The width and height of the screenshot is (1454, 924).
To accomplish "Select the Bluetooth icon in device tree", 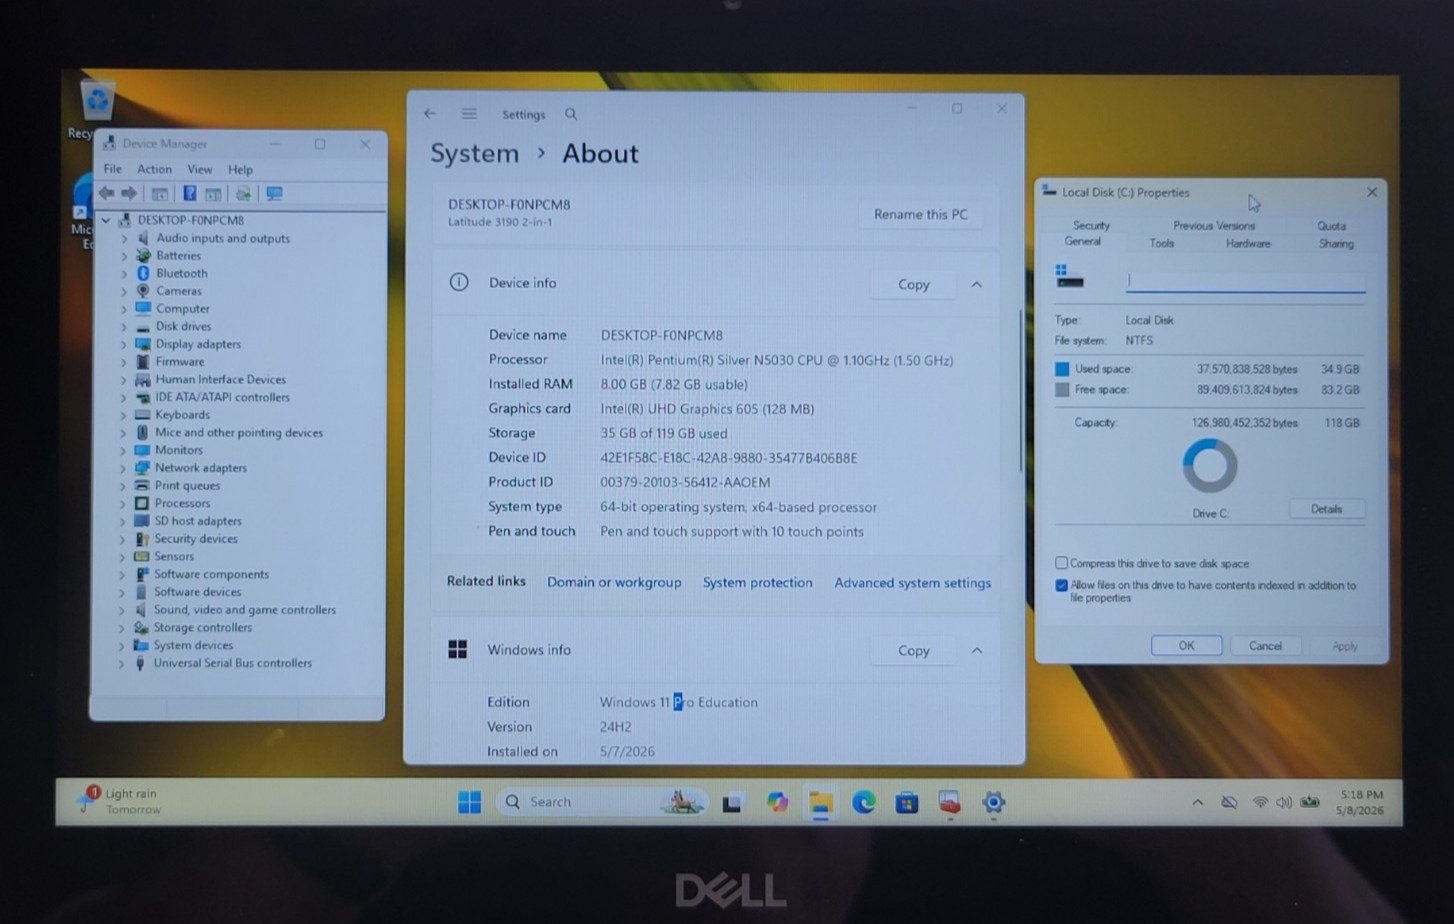I will click(143, 273).
